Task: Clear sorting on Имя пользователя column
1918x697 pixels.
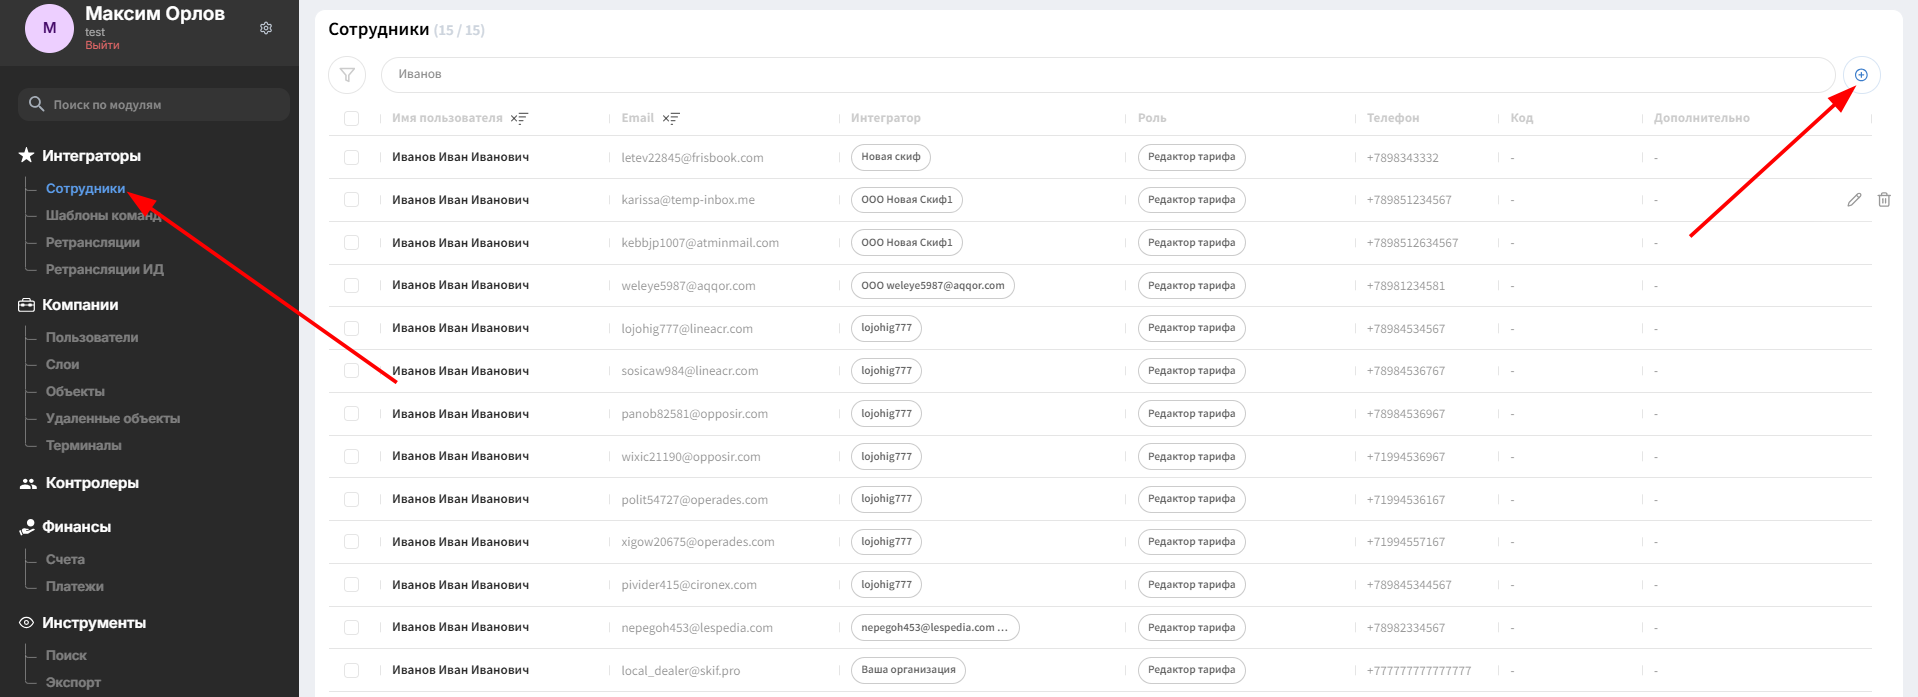Action: tap(519, 118)
